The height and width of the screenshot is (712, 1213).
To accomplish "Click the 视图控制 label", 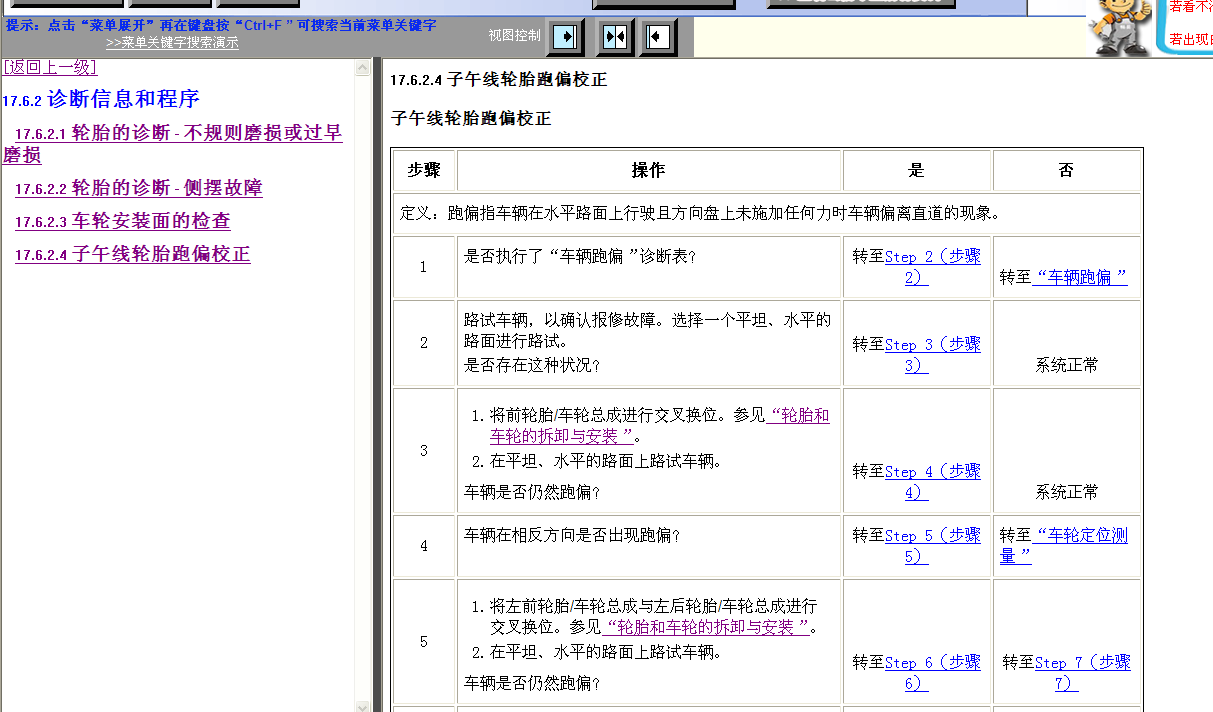I will tap(514, 35).
